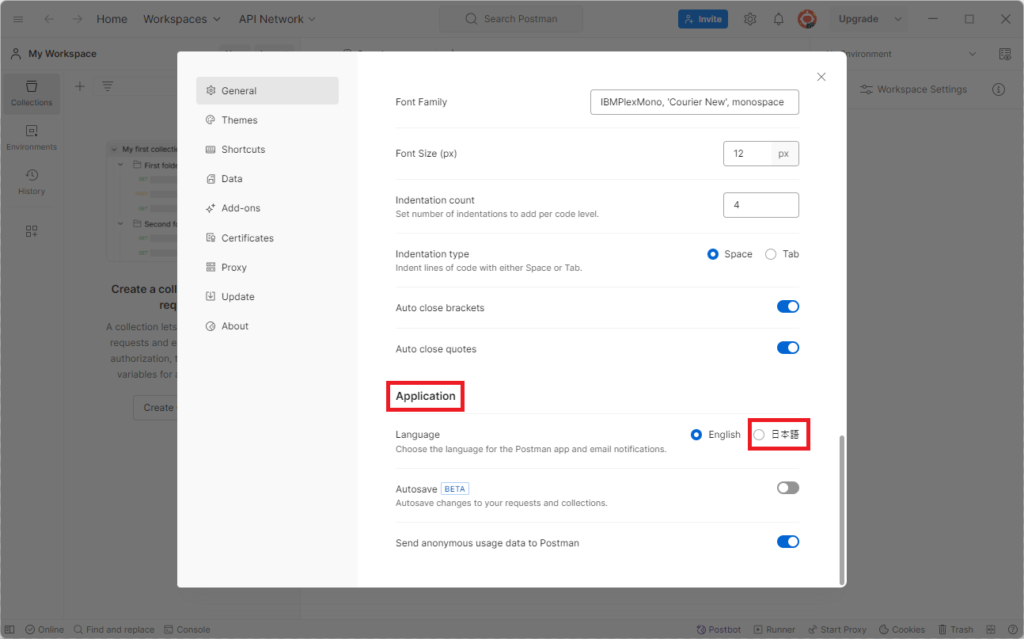Open the Workspaces dropdown

[x=182, y=19]
